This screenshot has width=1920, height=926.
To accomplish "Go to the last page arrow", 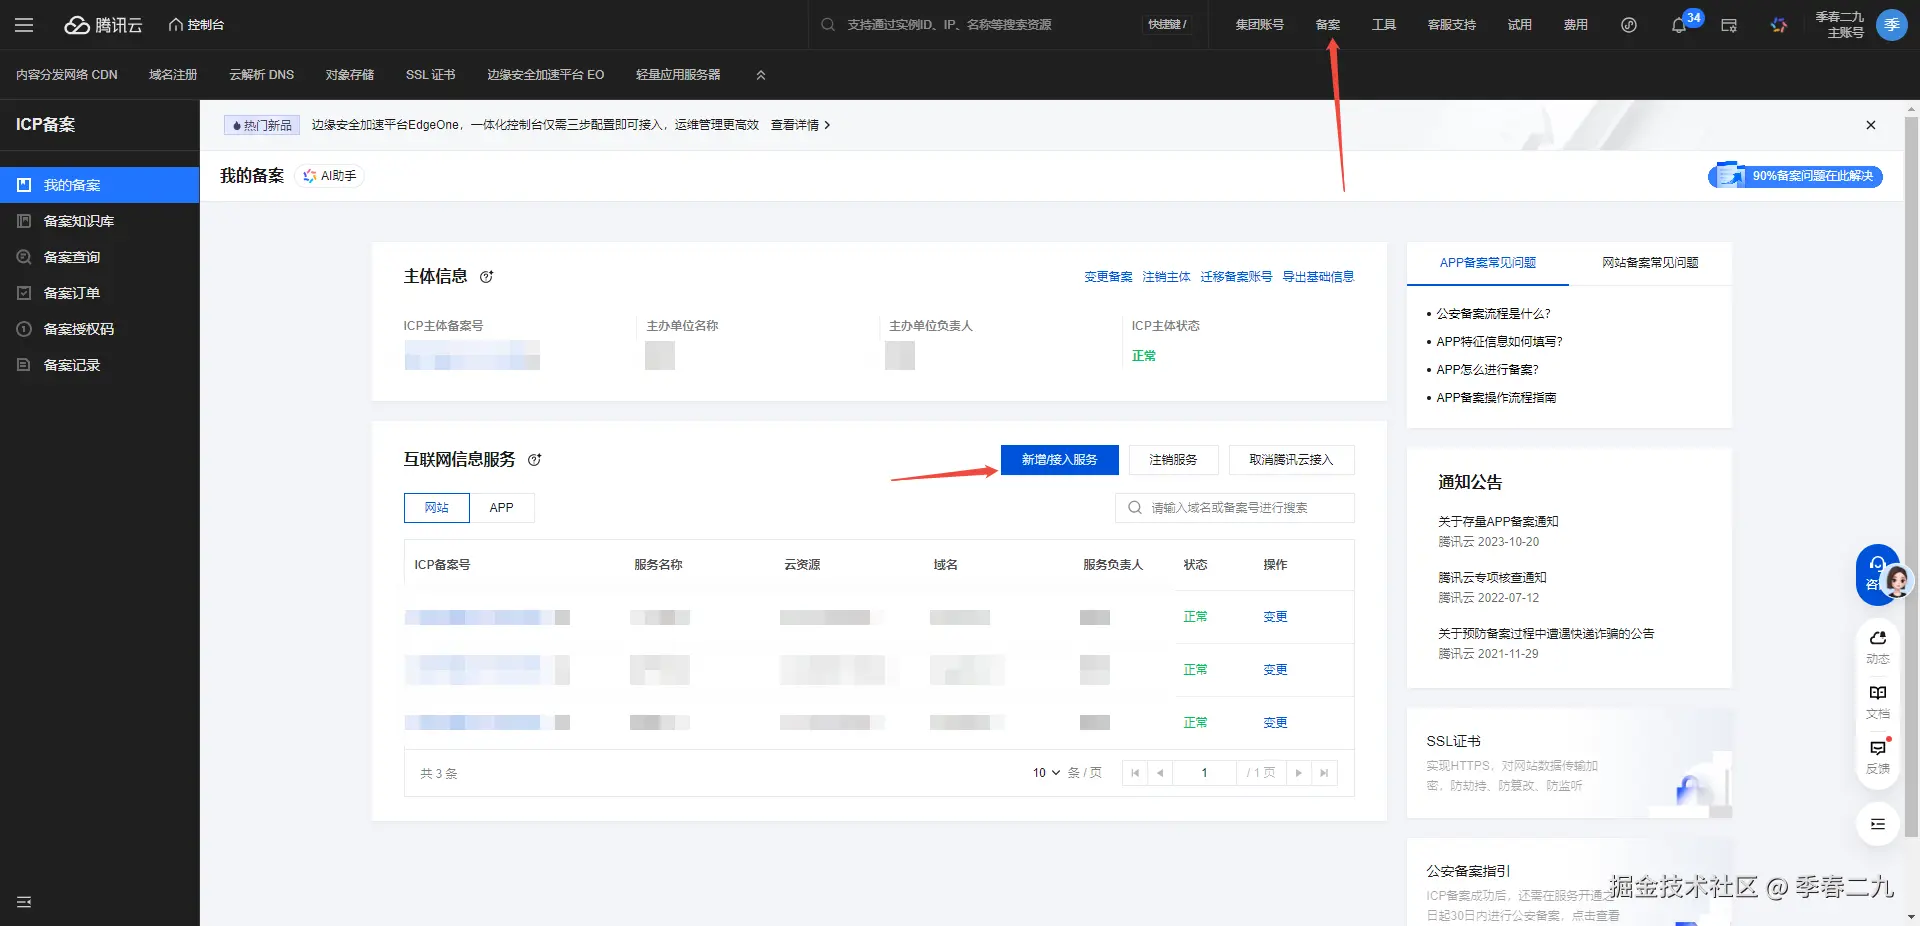I will (x=1324, y=773).
